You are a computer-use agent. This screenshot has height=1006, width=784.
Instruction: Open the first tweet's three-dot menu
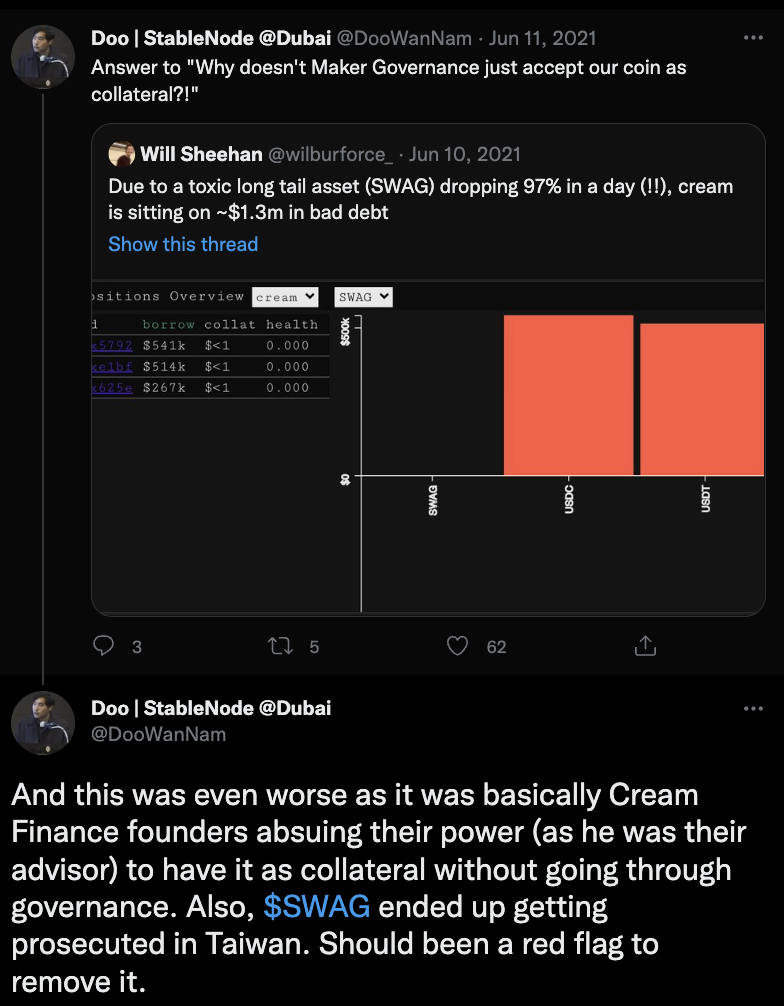point(753,38)
